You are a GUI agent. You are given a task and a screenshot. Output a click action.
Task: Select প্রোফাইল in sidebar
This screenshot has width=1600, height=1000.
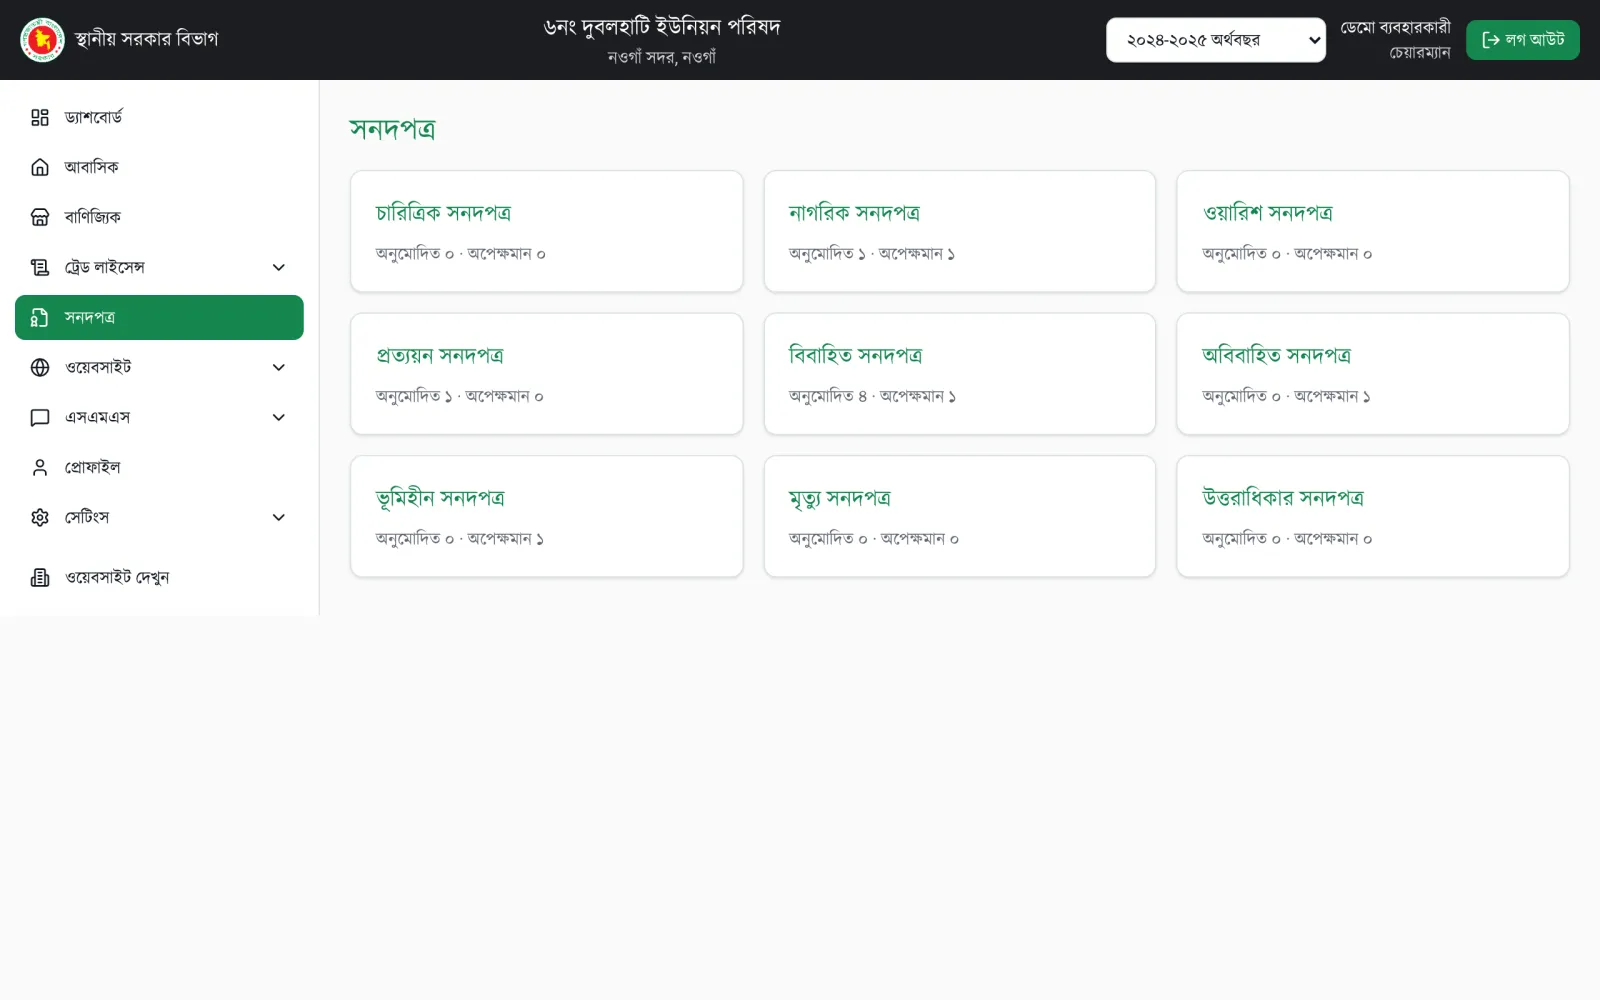159,467
